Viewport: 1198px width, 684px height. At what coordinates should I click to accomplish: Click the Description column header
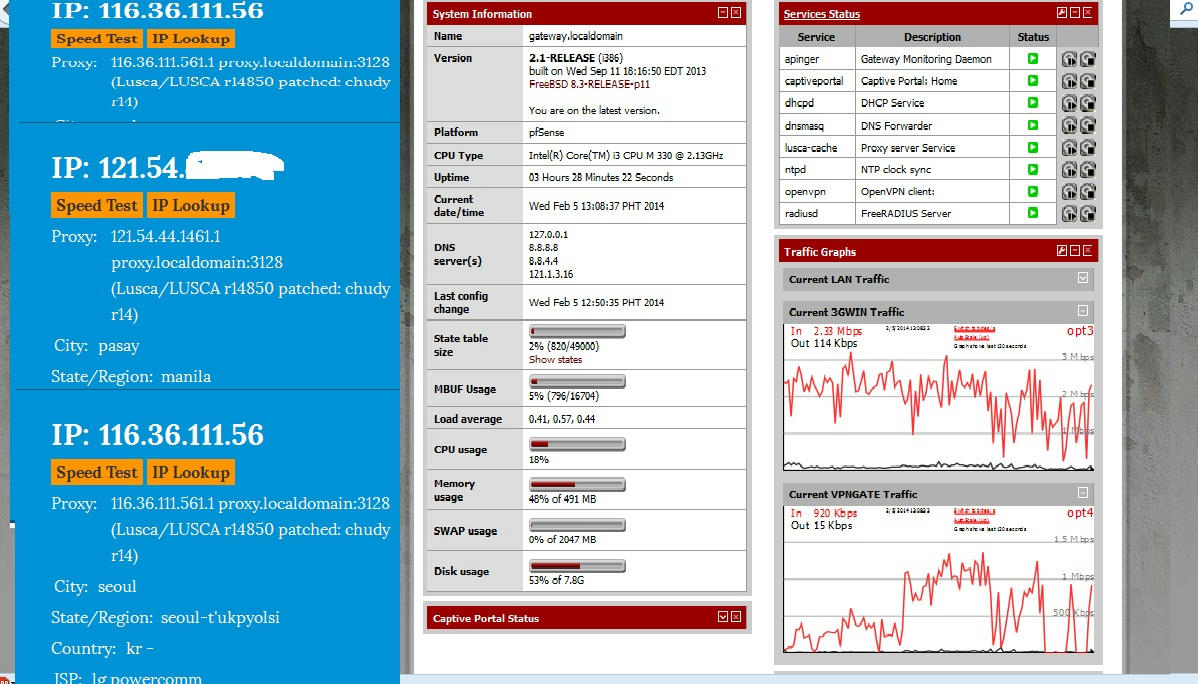(932, 37)
